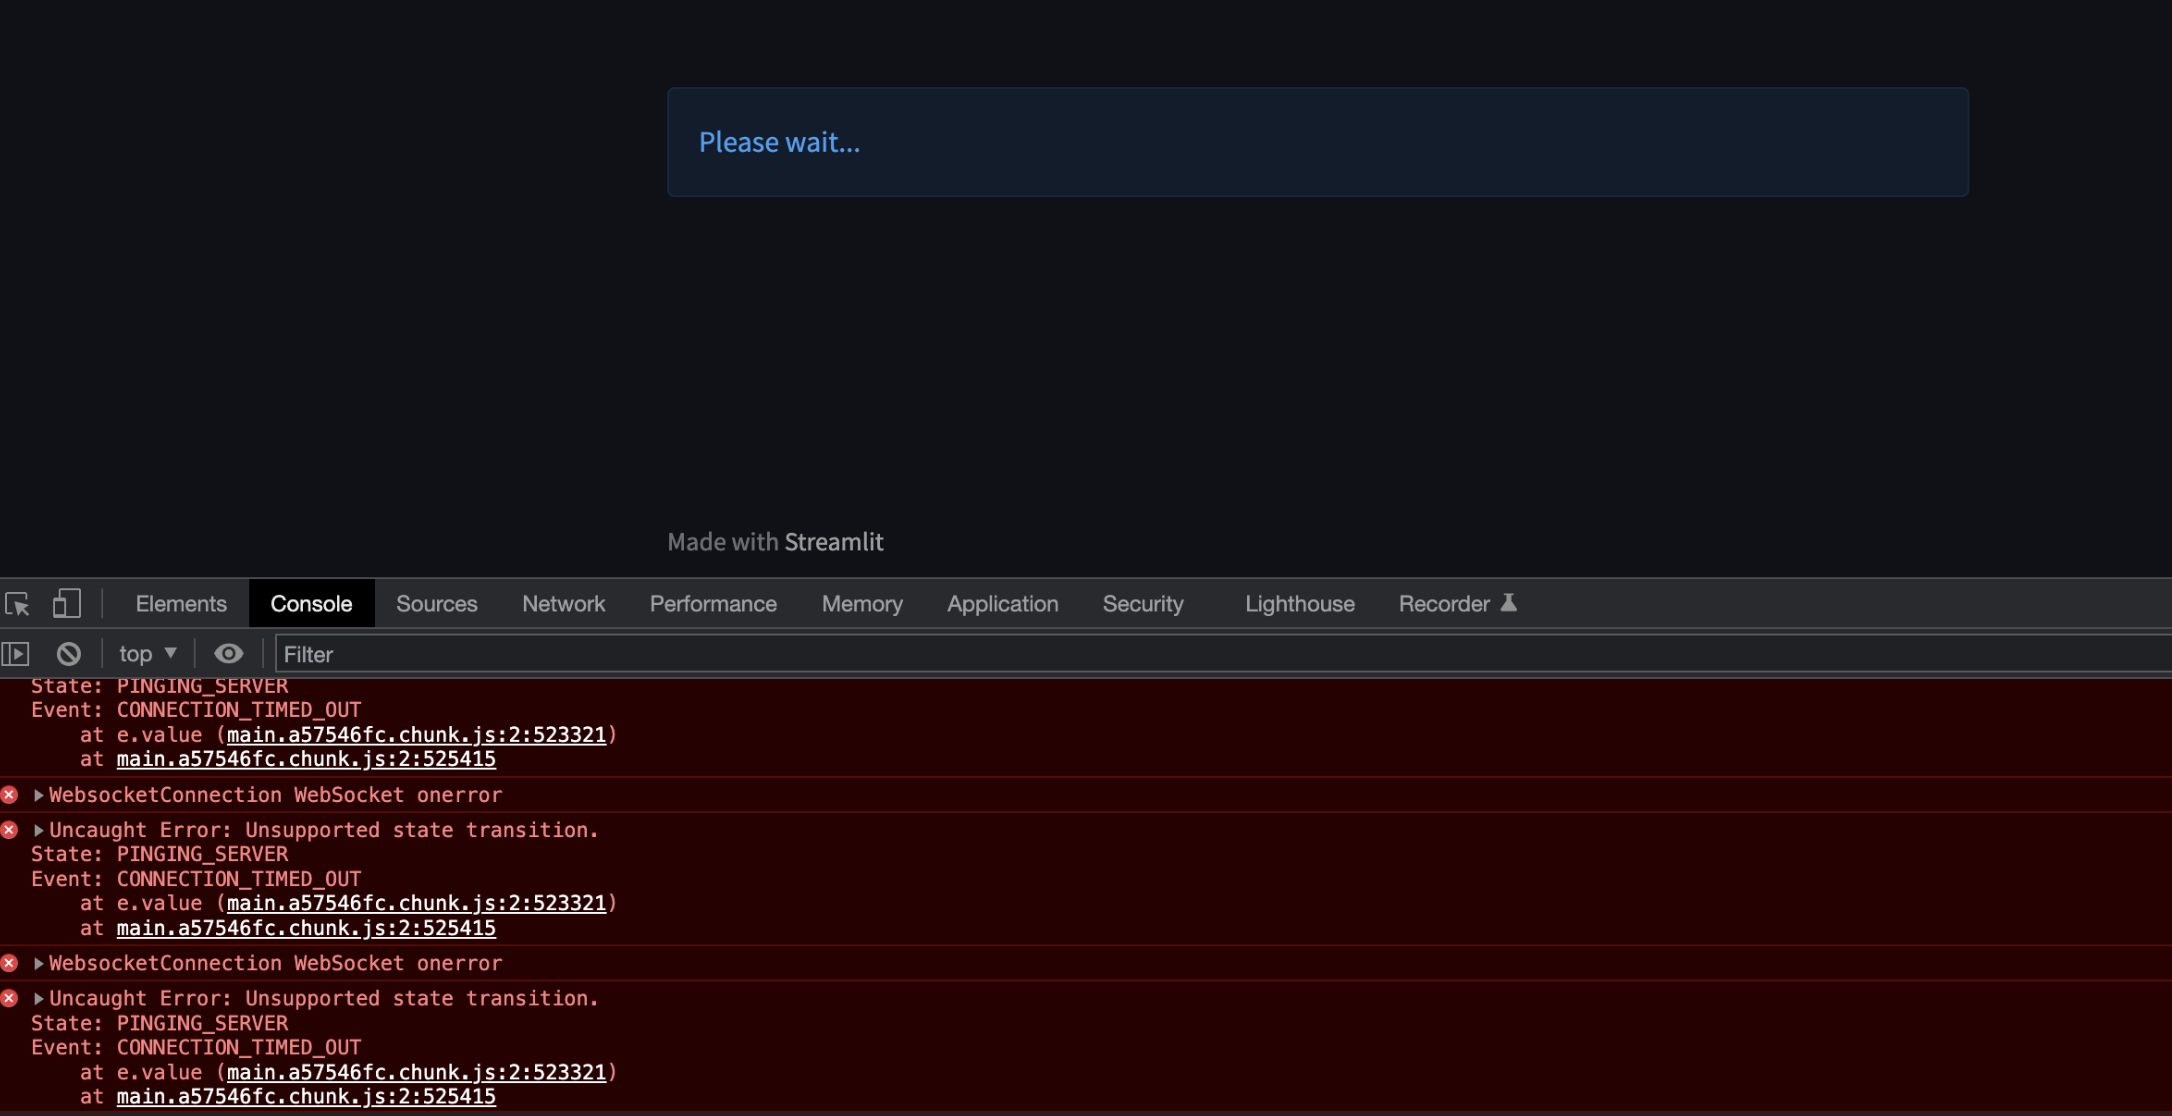The width and height of the screenshot is (2172, 1116).
Task: Collapse the last Uncaught Error triangle
Action: pyautogui.click(x=39, y=999)
